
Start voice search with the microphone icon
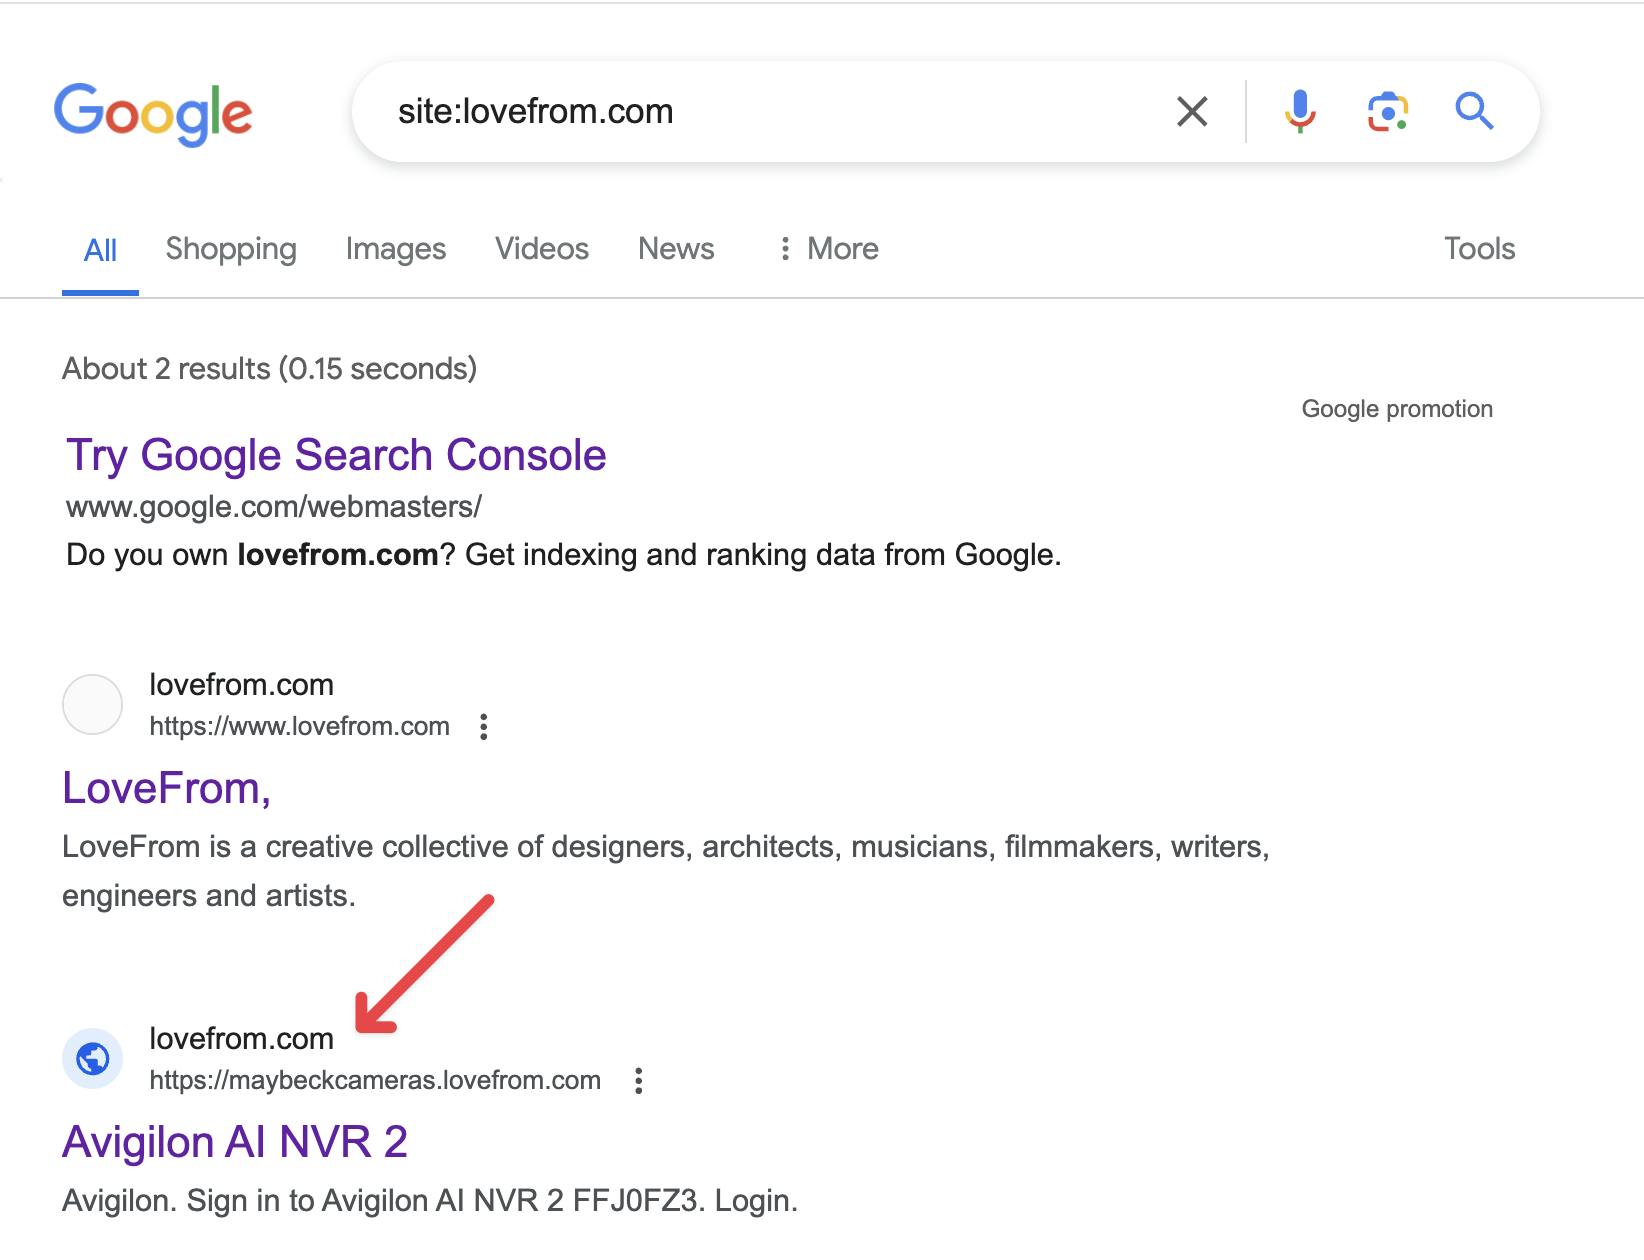click(1300, 111)
